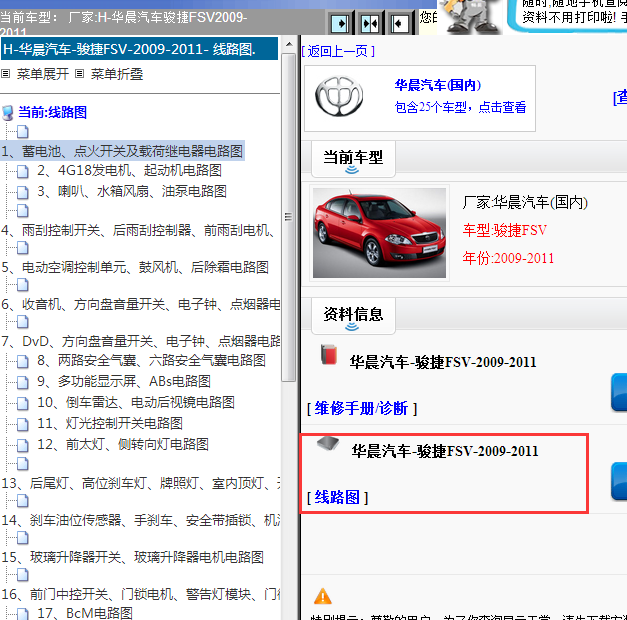Click the right-arrow panel layout button
Screen dimensions: 627x620
(x=340, y=24)
